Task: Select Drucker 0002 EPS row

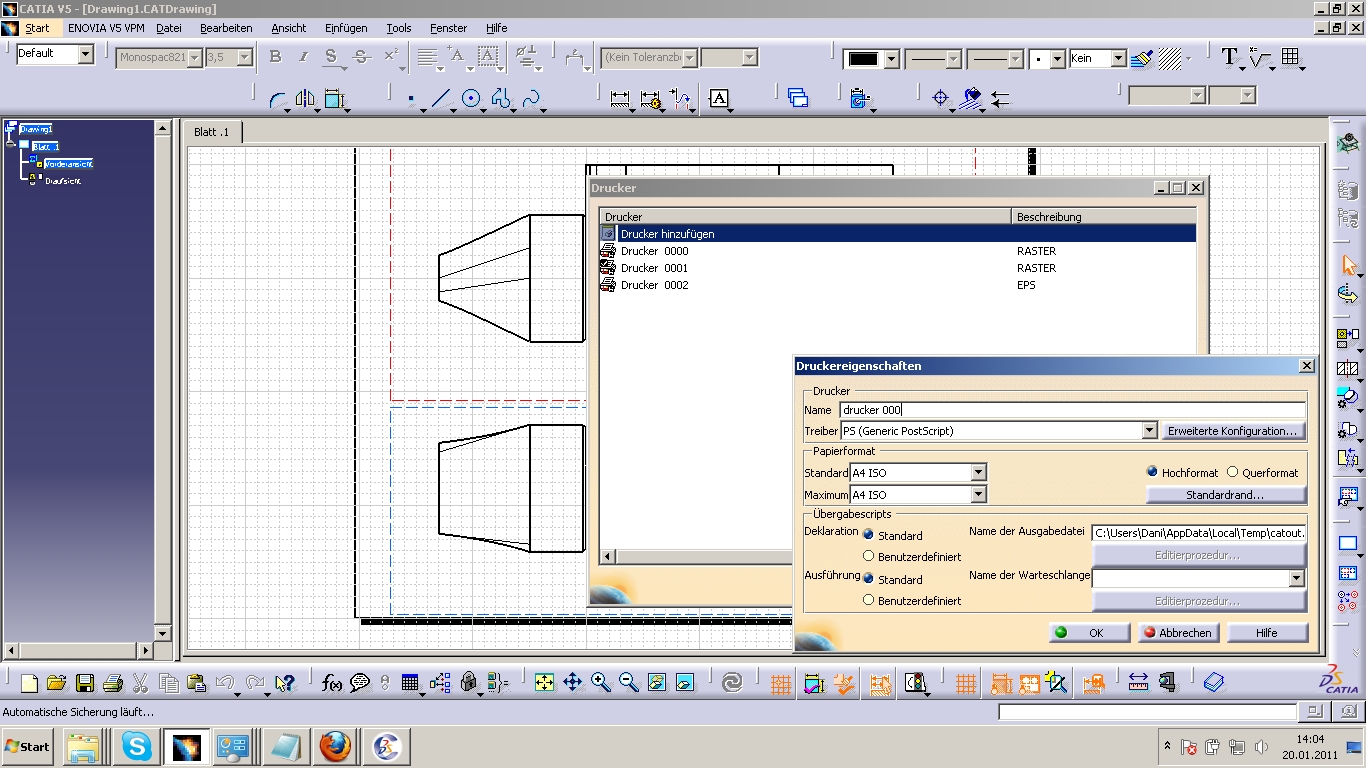Action: (x=898, y=285)
